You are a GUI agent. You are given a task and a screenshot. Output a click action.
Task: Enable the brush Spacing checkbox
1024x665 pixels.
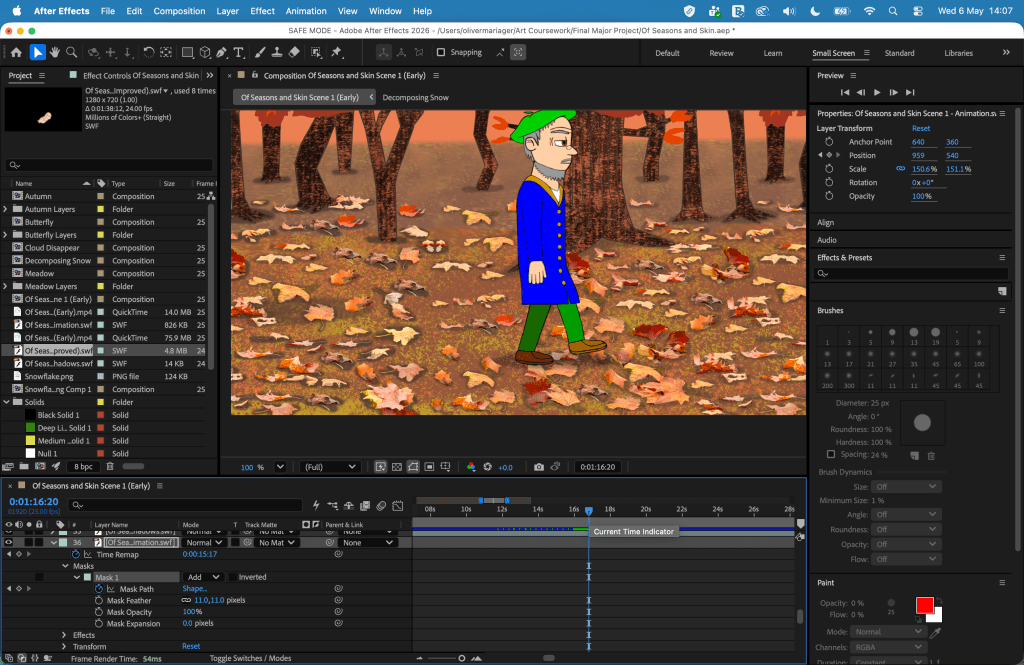coord(831,454)
